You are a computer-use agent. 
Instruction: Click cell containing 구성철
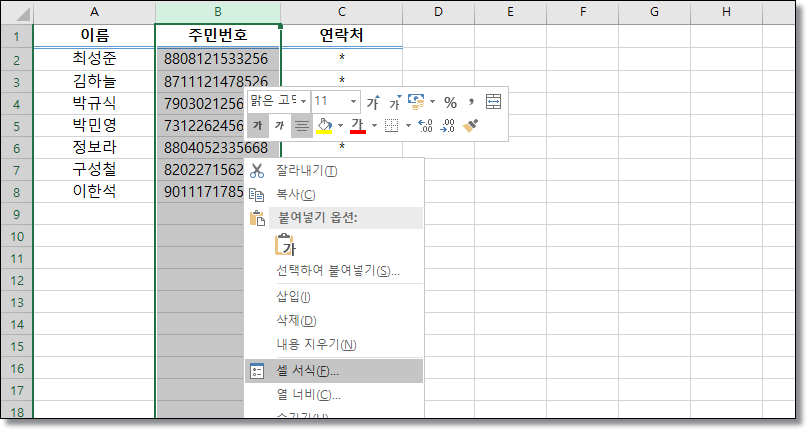coord(94,169)
